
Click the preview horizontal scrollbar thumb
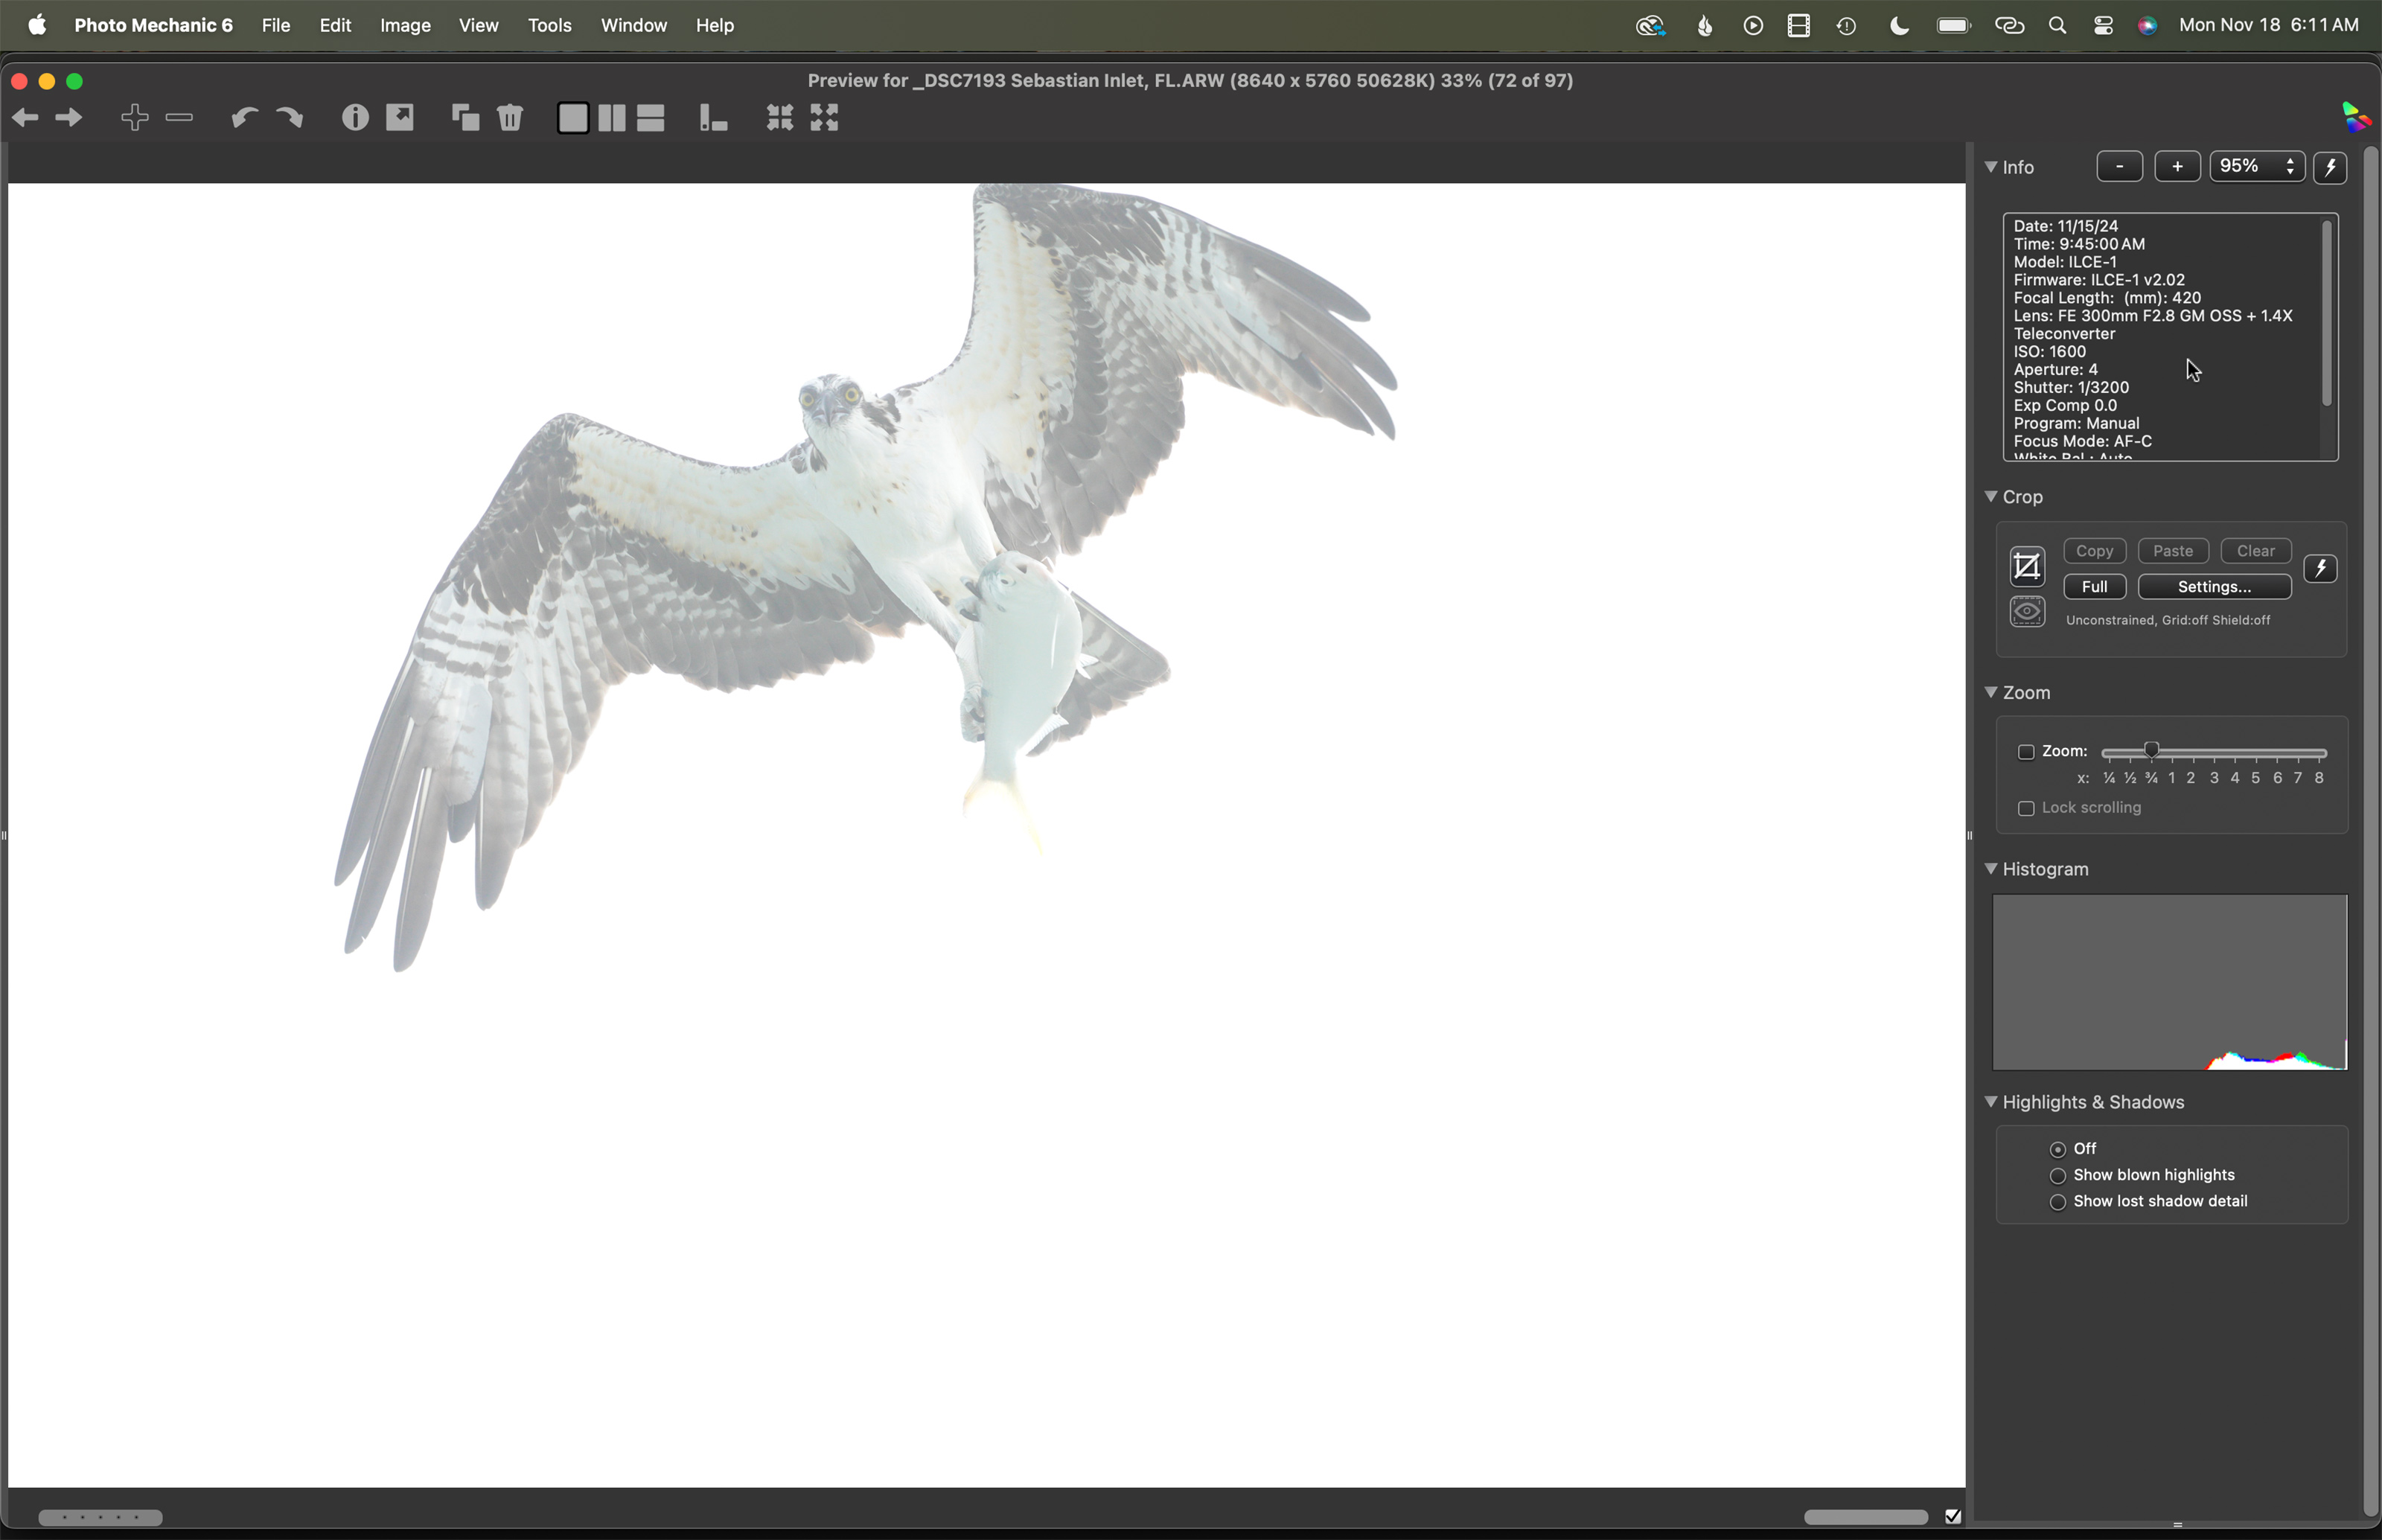[1865, 1517]
